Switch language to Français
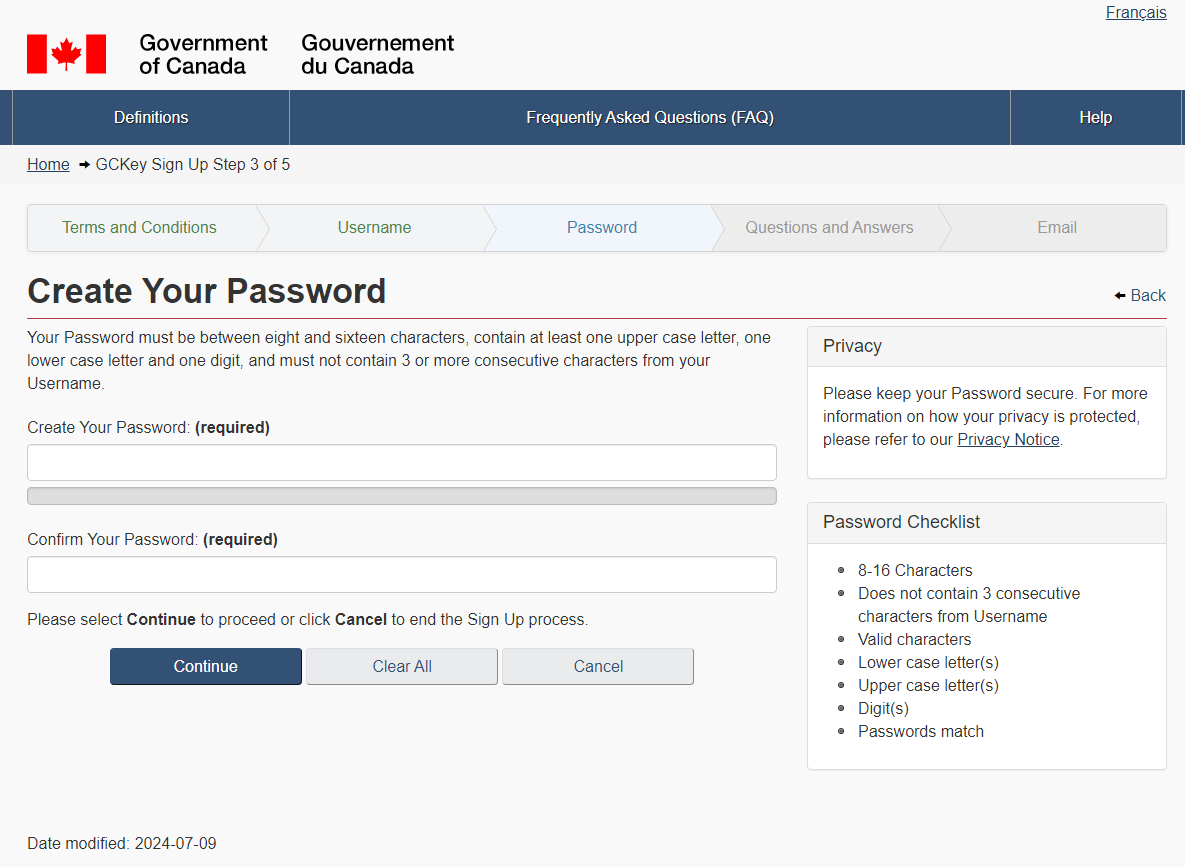The width and height of the screenshot is (1185, 867). pyautogui.click(x=1136, y=13)
